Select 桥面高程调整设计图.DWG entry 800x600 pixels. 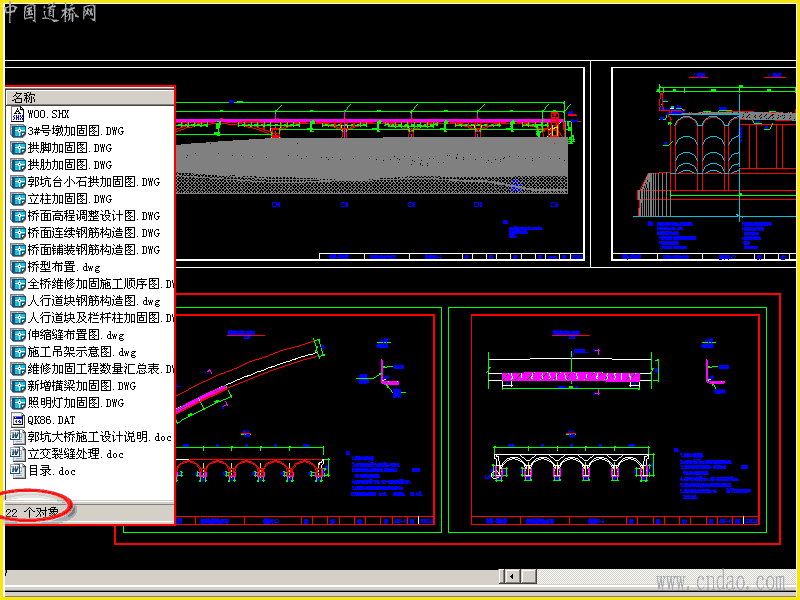point(93,216)
